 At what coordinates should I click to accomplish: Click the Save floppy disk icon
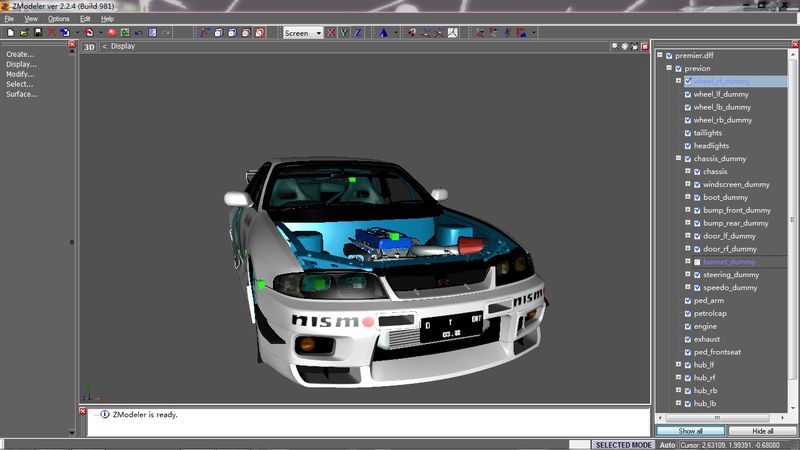point(38,33)
